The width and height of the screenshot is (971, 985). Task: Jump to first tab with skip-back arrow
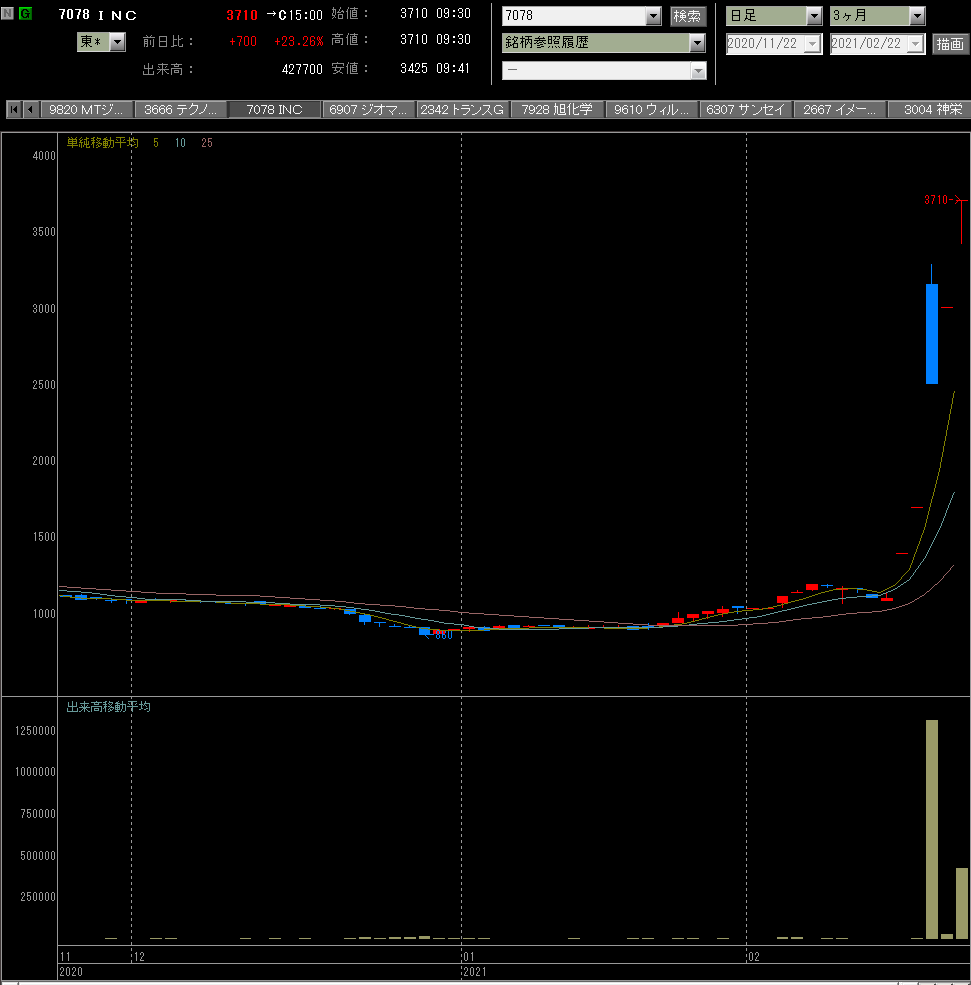click(14, 109)
